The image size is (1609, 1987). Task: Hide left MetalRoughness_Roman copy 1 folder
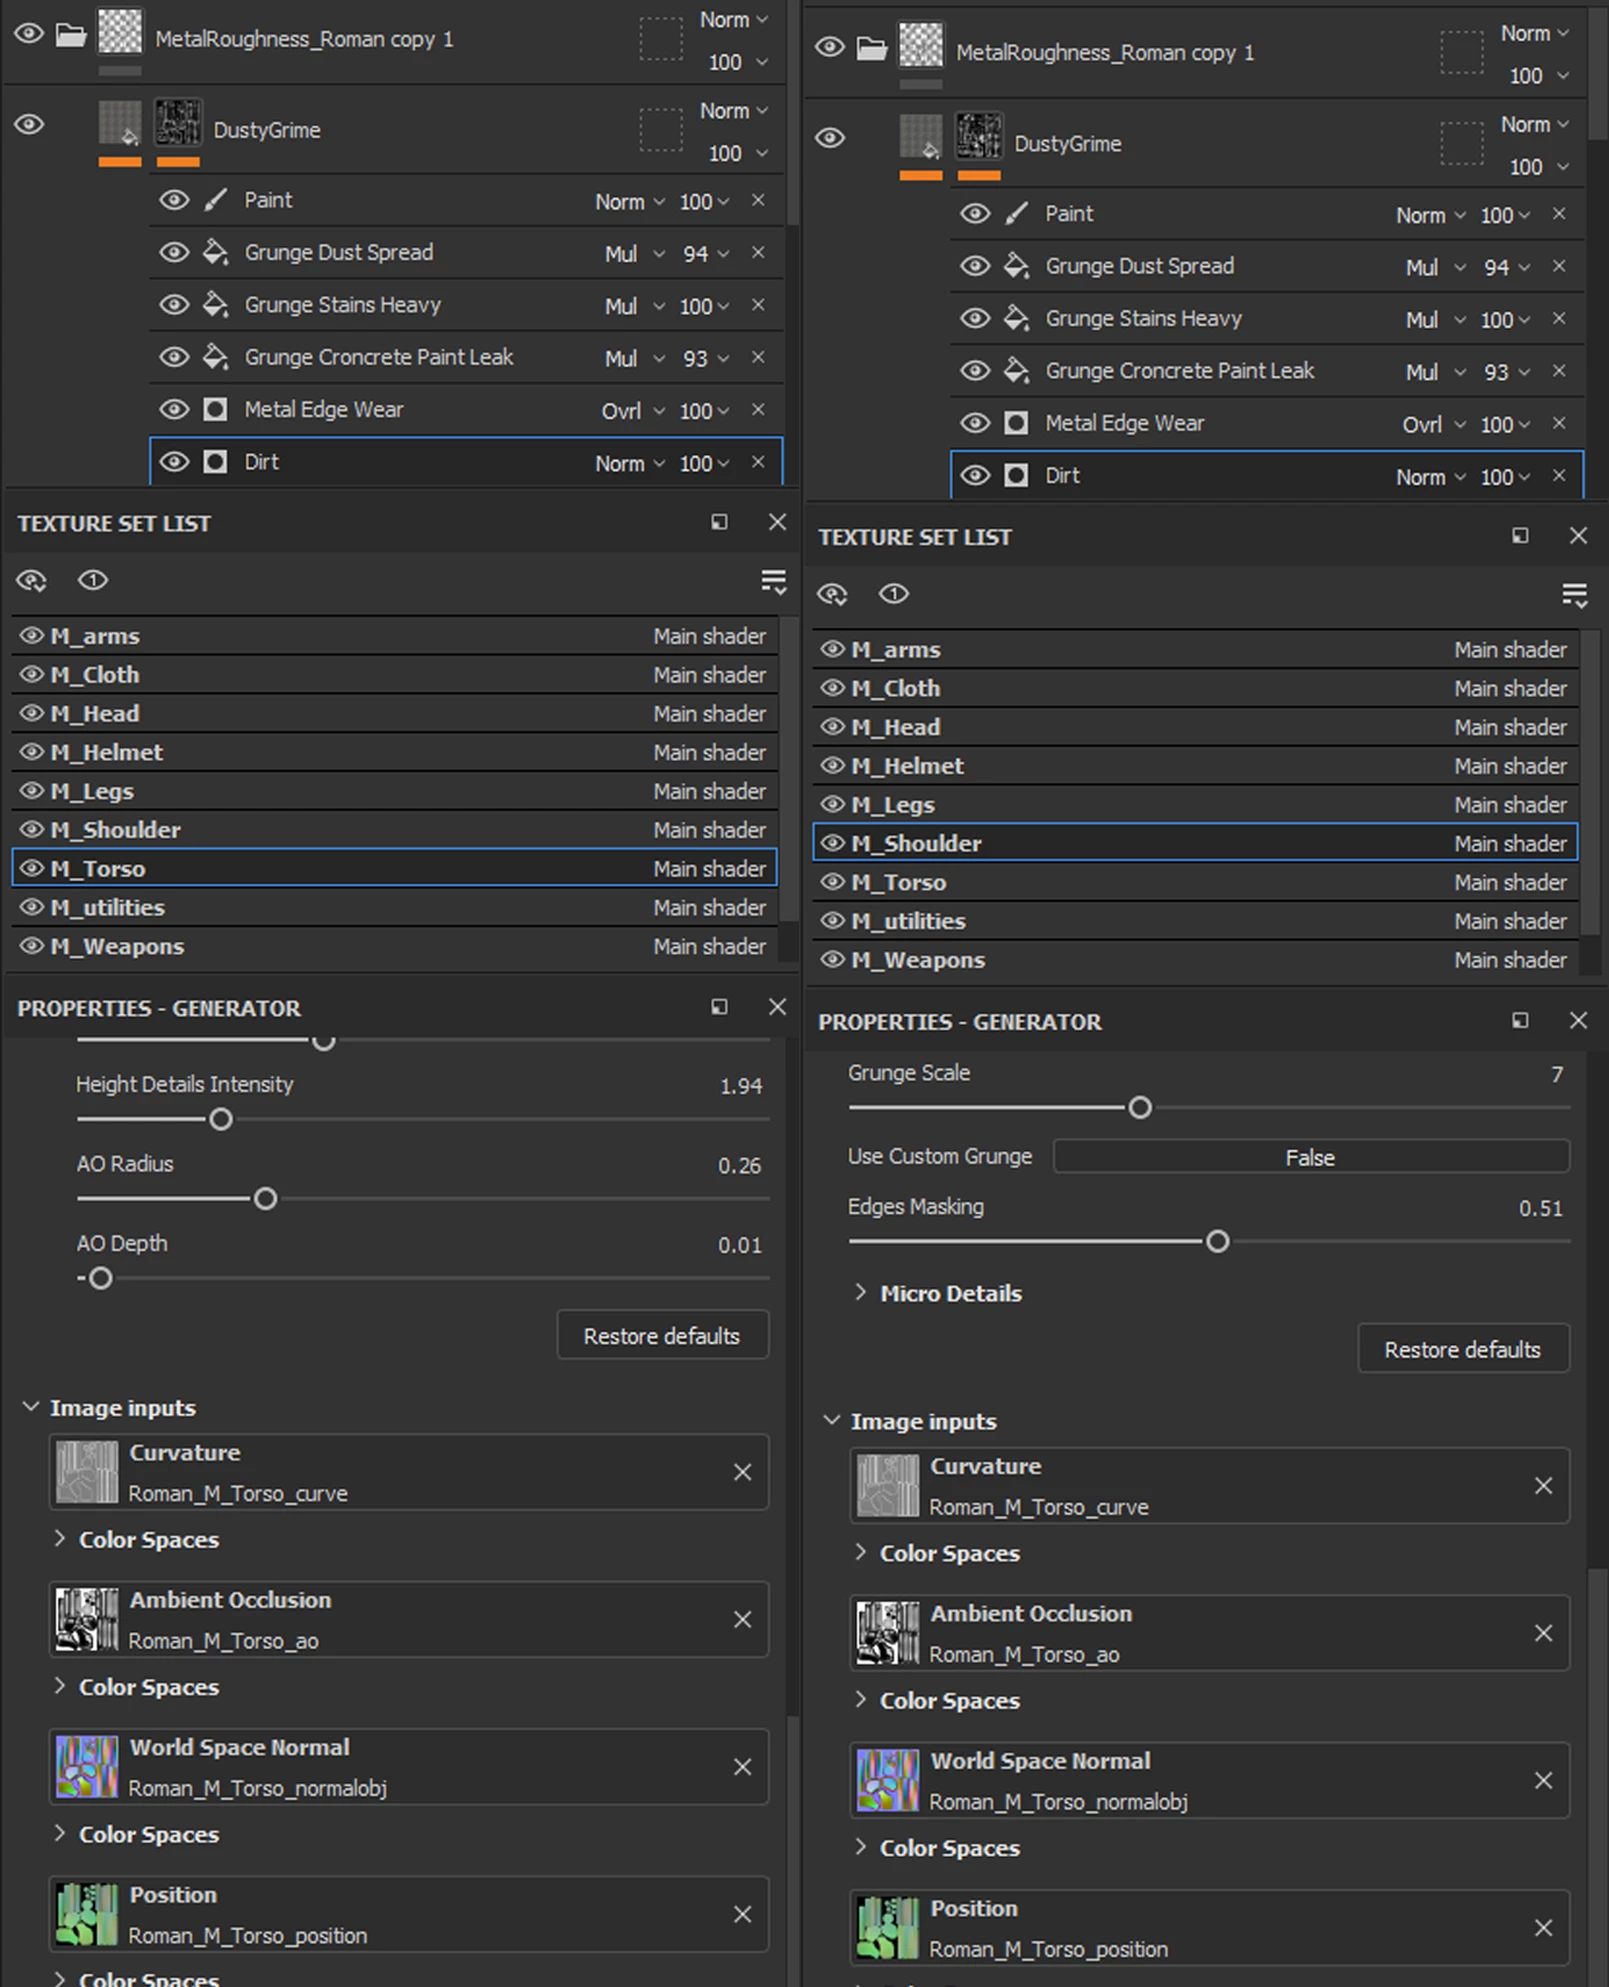click(x=29, y=34)
